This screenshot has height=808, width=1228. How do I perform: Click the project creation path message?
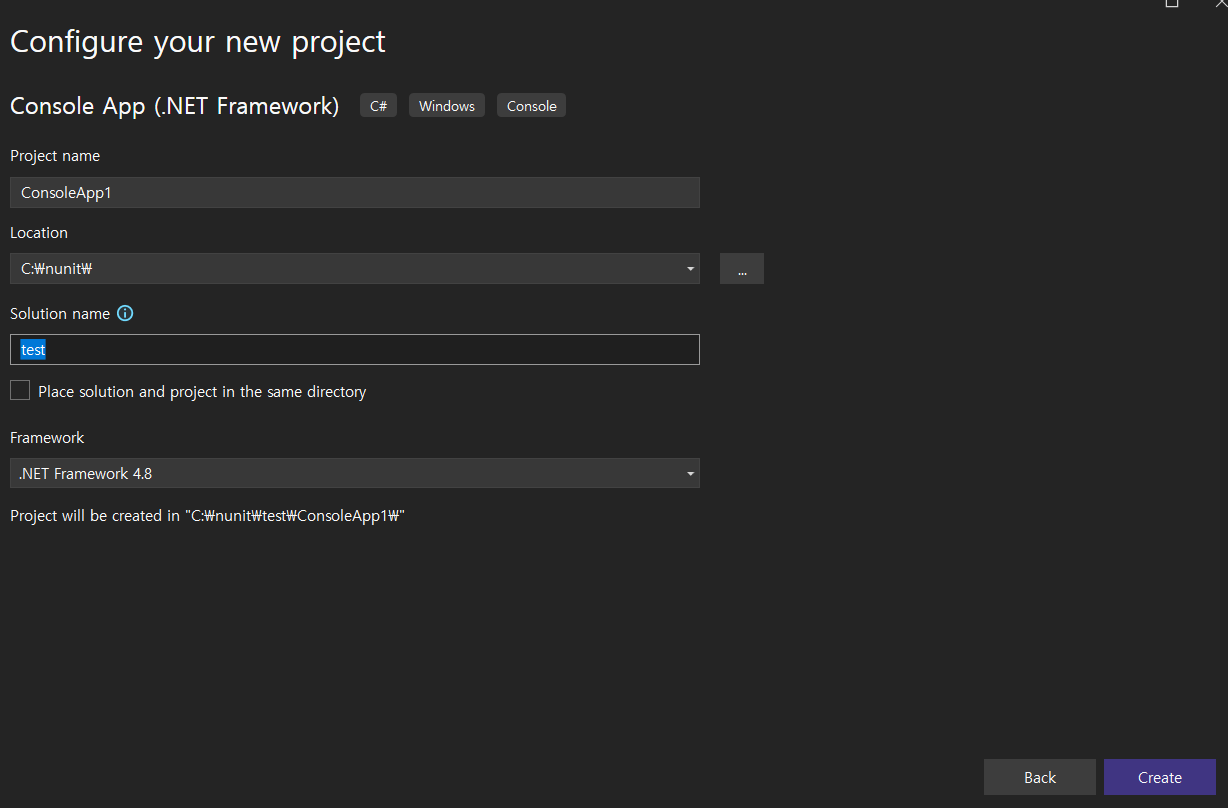tap(207, 515)
